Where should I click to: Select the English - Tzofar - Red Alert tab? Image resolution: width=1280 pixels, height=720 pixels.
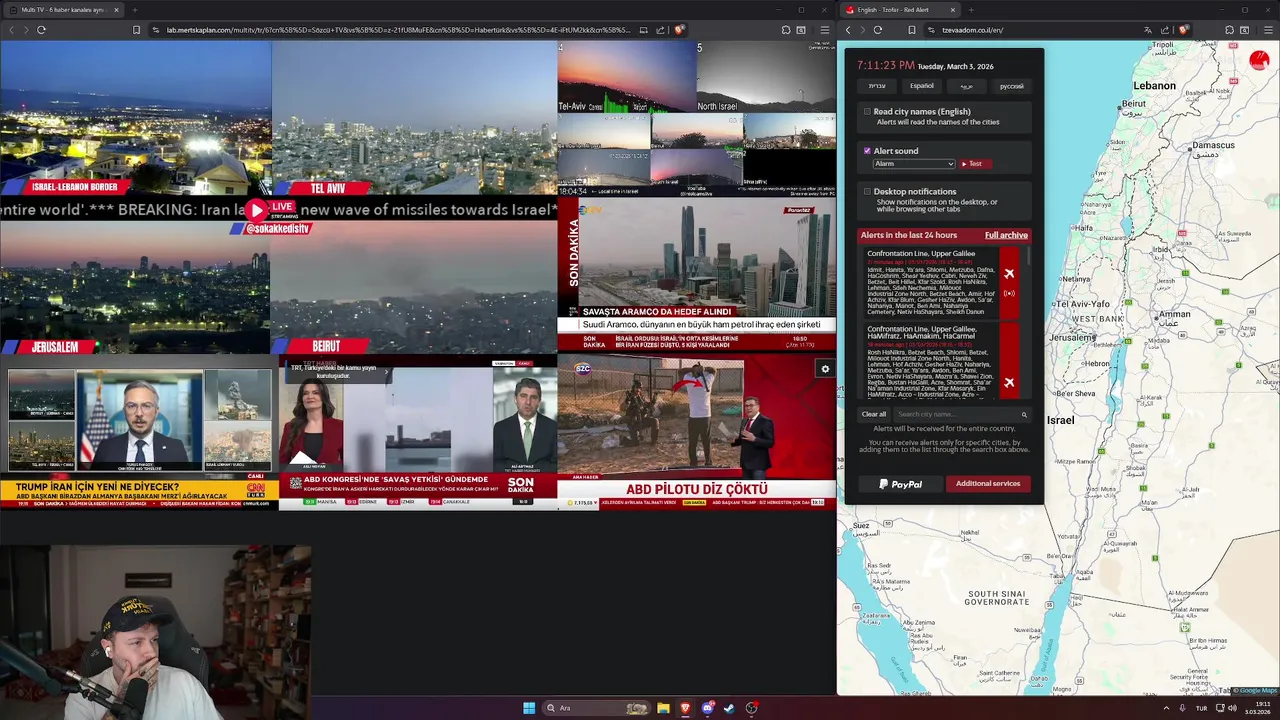click(x=899, y=10)
